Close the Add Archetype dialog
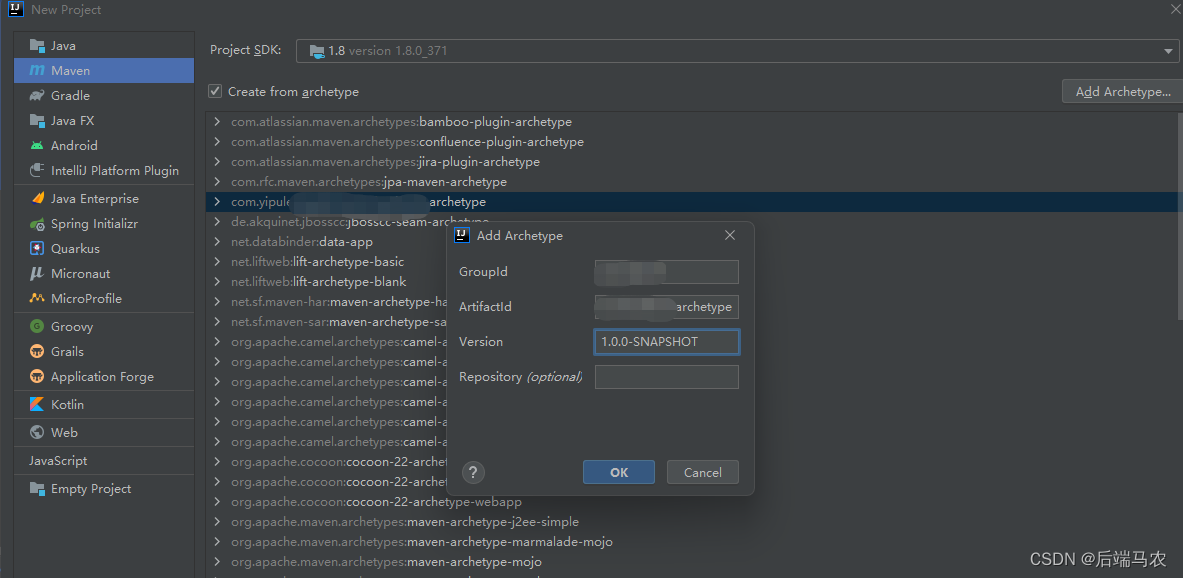 (730, 235)
